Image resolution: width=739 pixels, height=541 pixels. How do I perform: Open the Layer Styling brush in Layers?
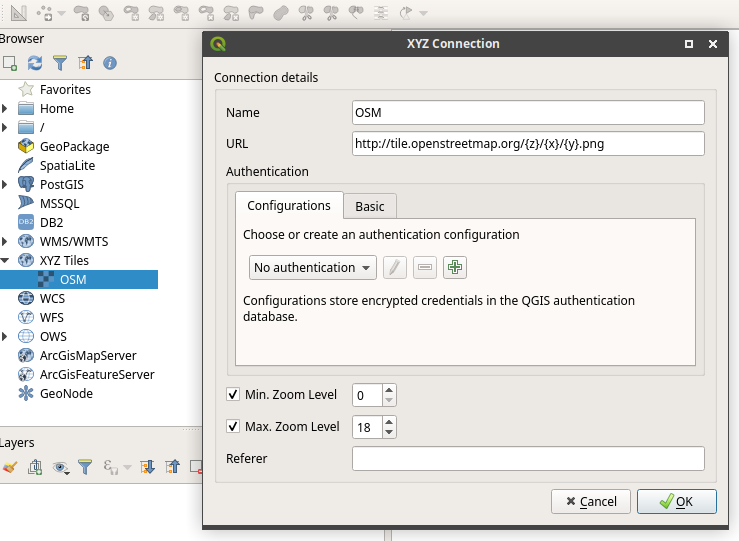[x=10, y=467]
